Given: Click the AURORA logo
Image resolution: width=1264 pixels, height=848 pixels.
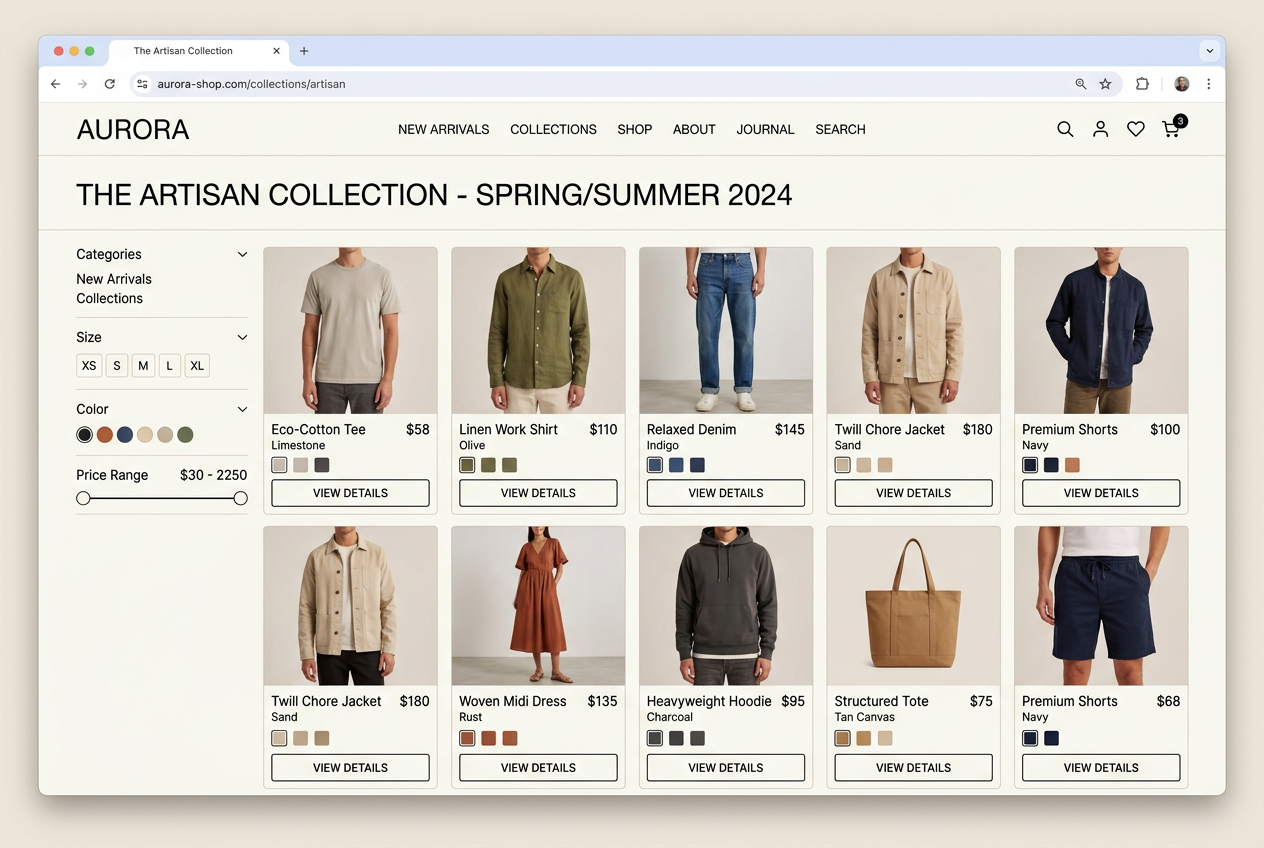Looking at the screenshot, I should click(133, 130).
